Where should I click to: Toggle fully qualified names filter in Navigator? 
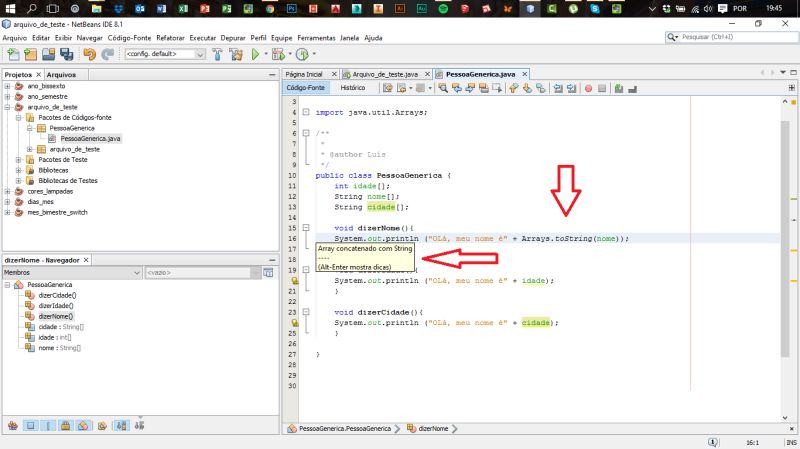tap(102, 426)
